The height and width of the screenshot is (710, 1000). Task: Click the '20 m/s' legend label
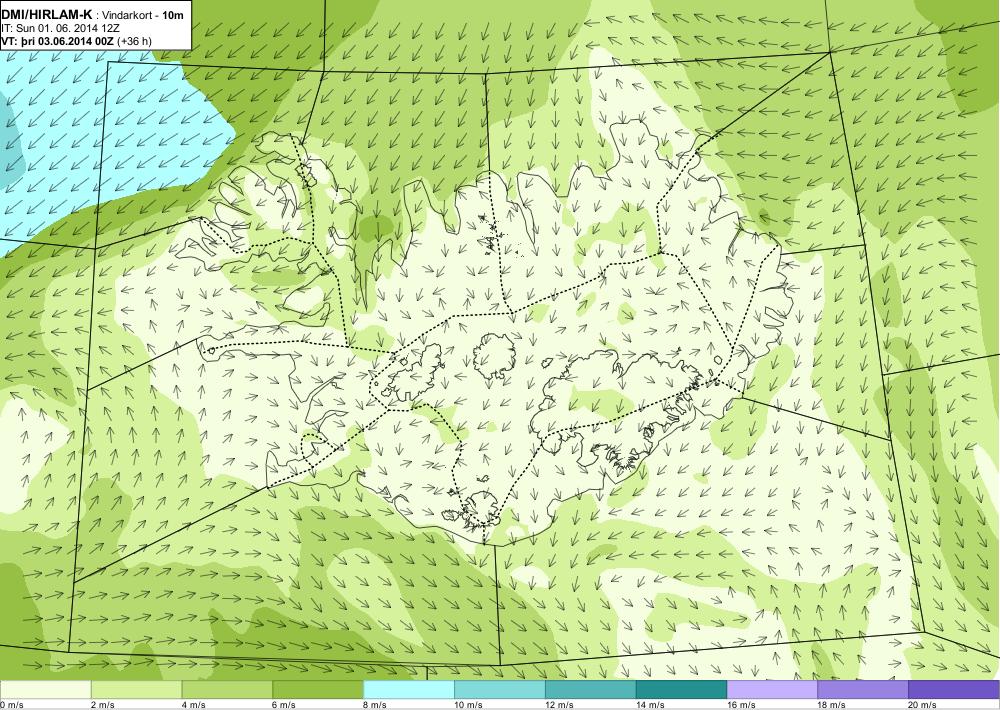(923, 705)
